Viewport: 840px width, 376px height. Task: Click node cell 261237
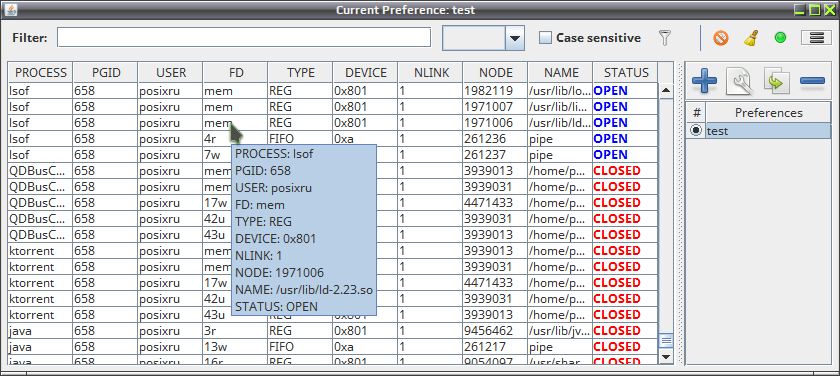point(496,155)
